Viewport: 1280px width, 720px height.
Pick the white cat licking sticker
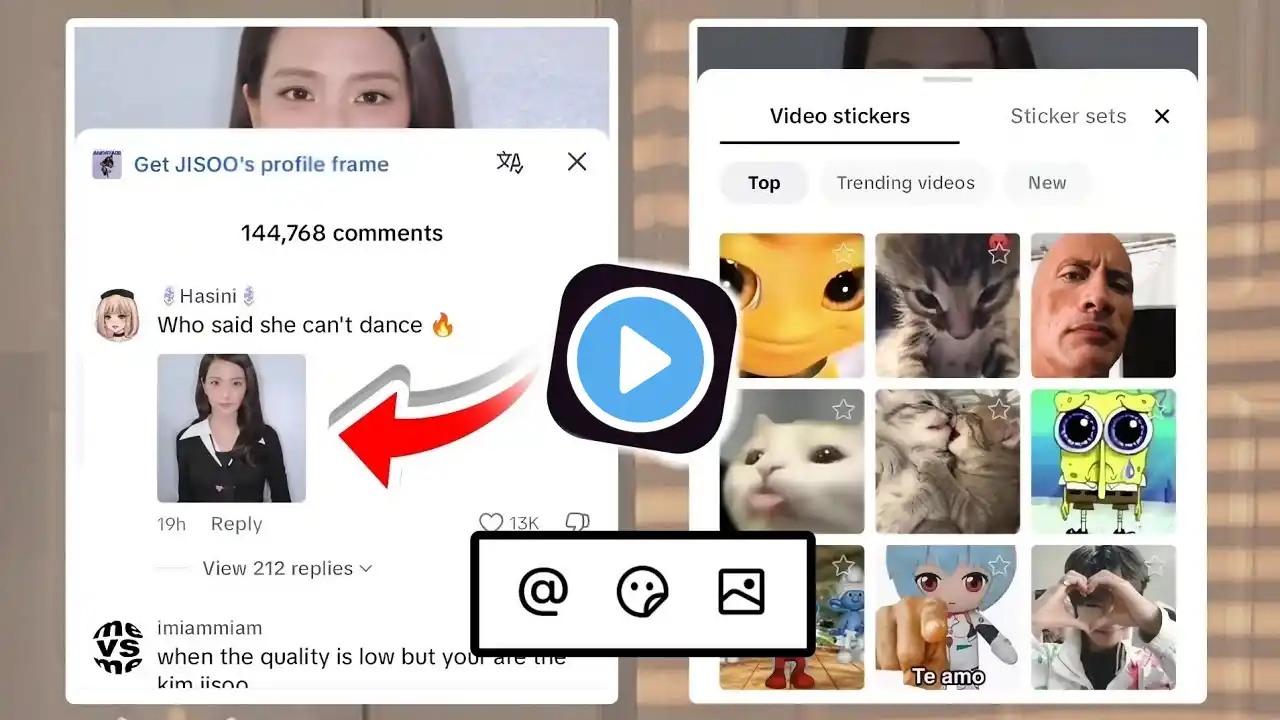[792, 461]
